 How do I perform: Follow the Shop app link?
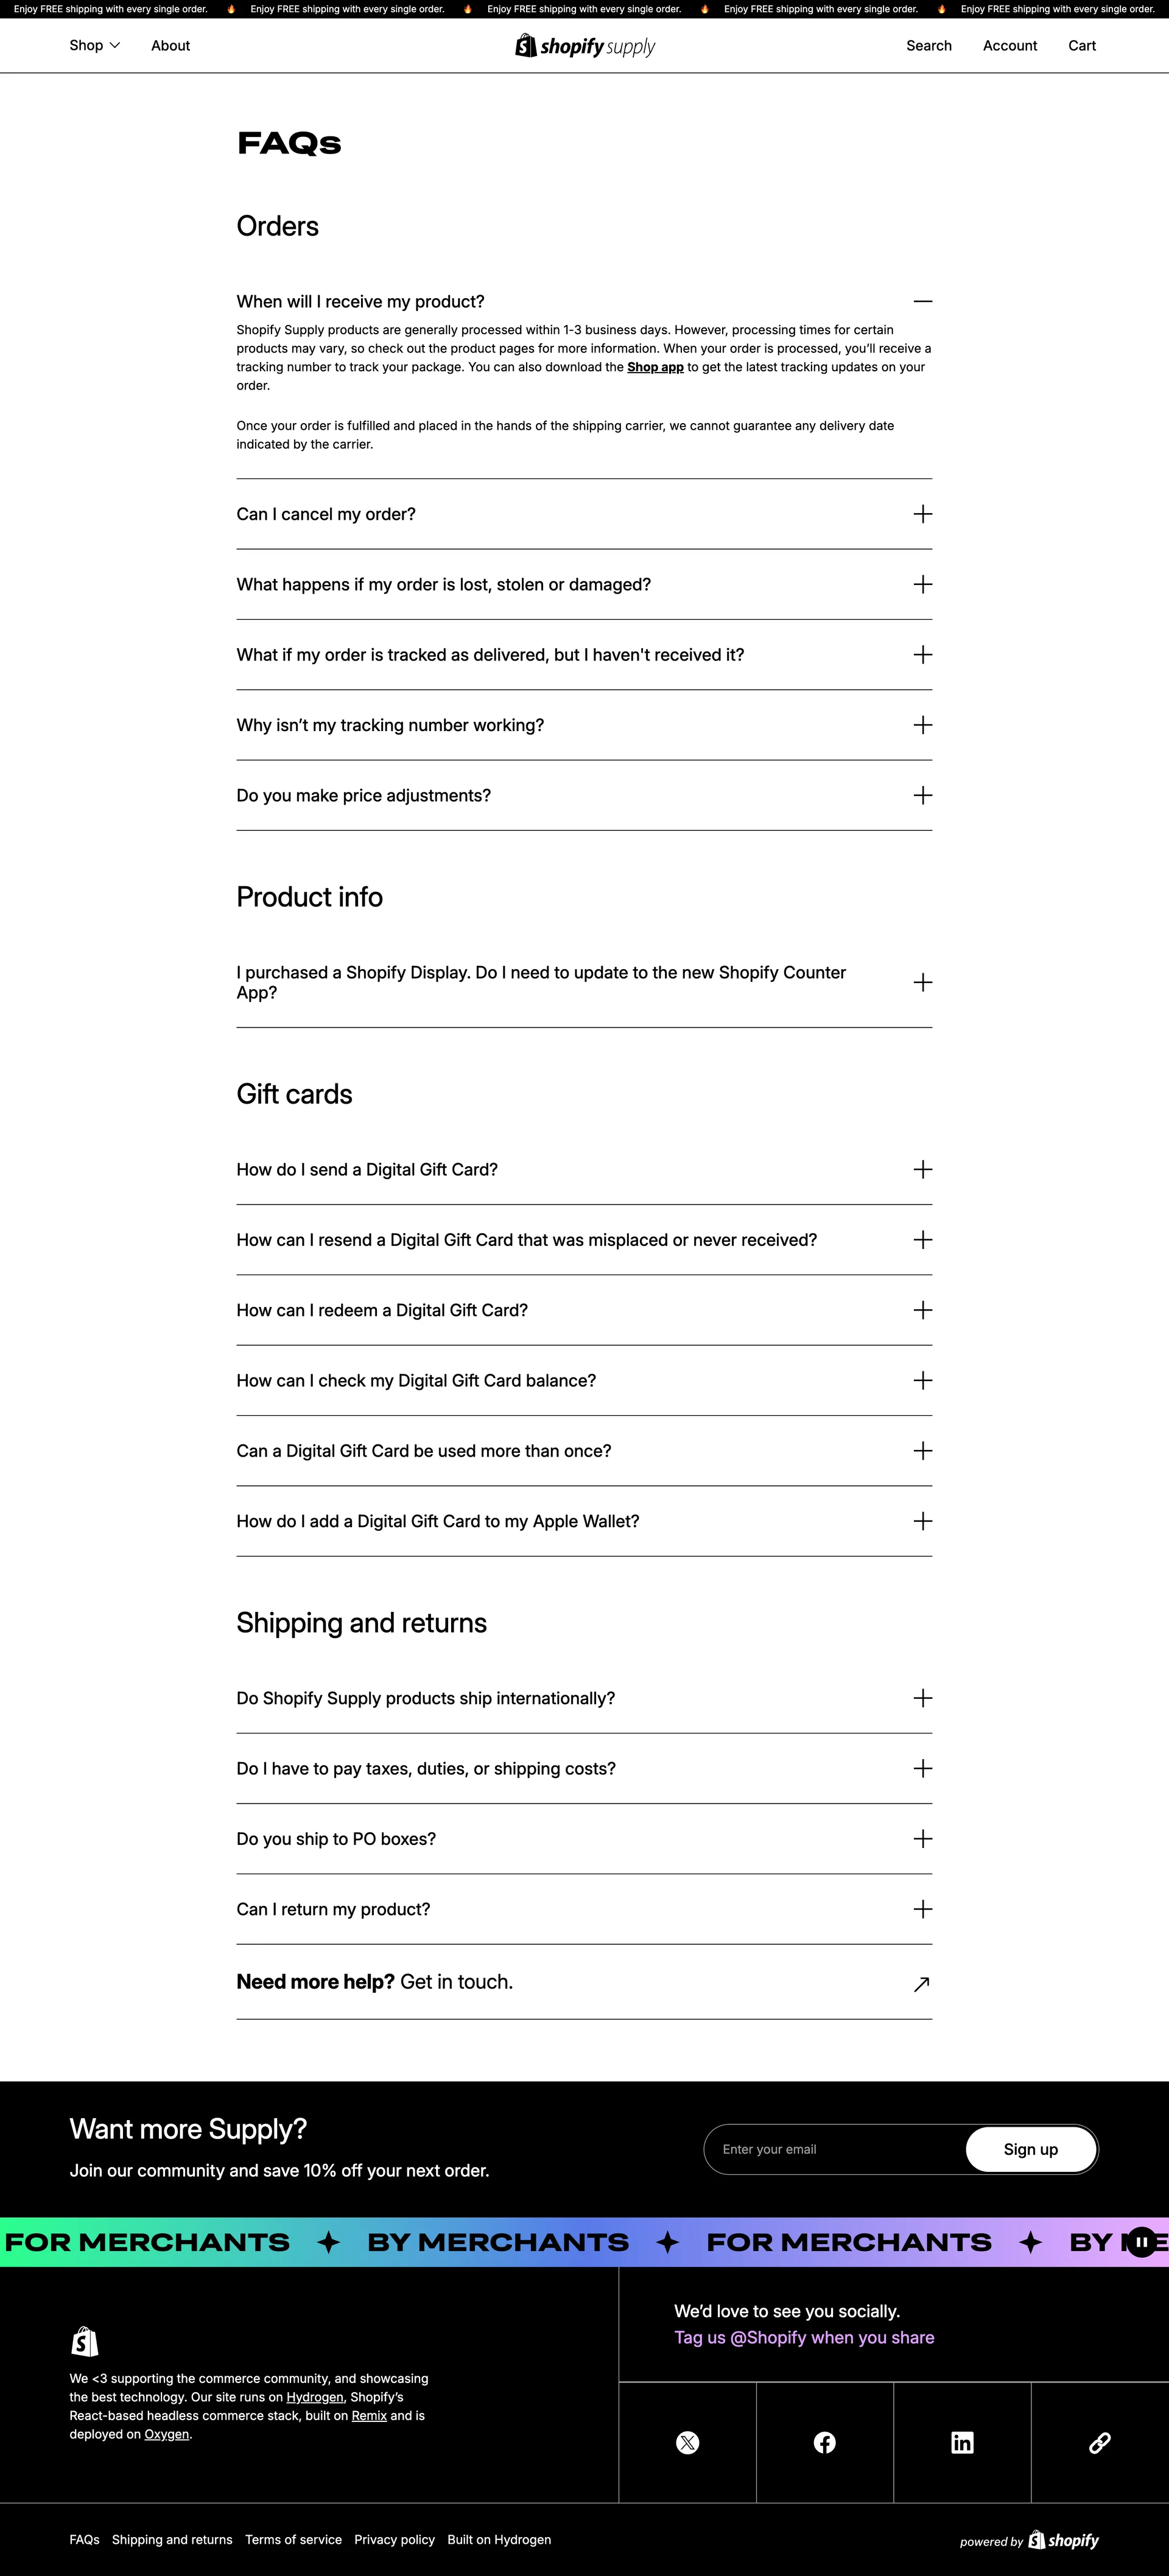pyautogui.click(x=655, y=367)
